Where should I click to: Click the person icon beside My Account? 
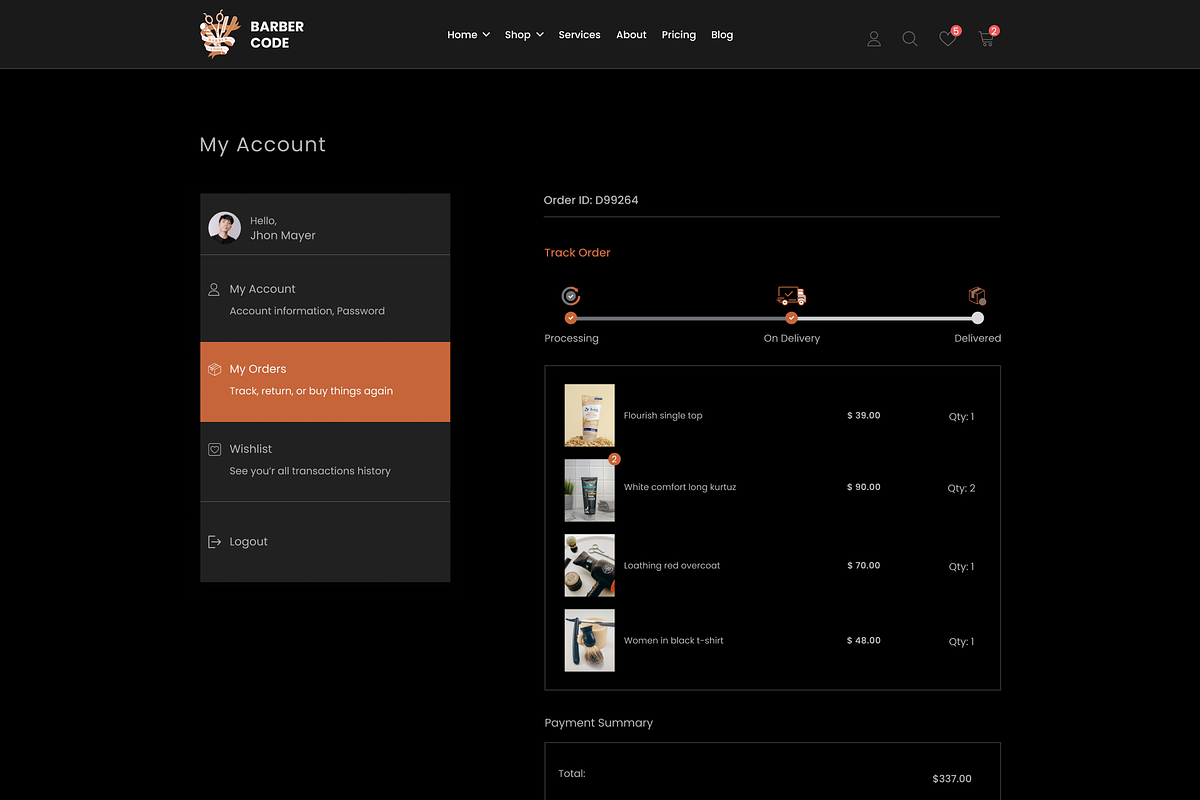(x=214, y=289)
